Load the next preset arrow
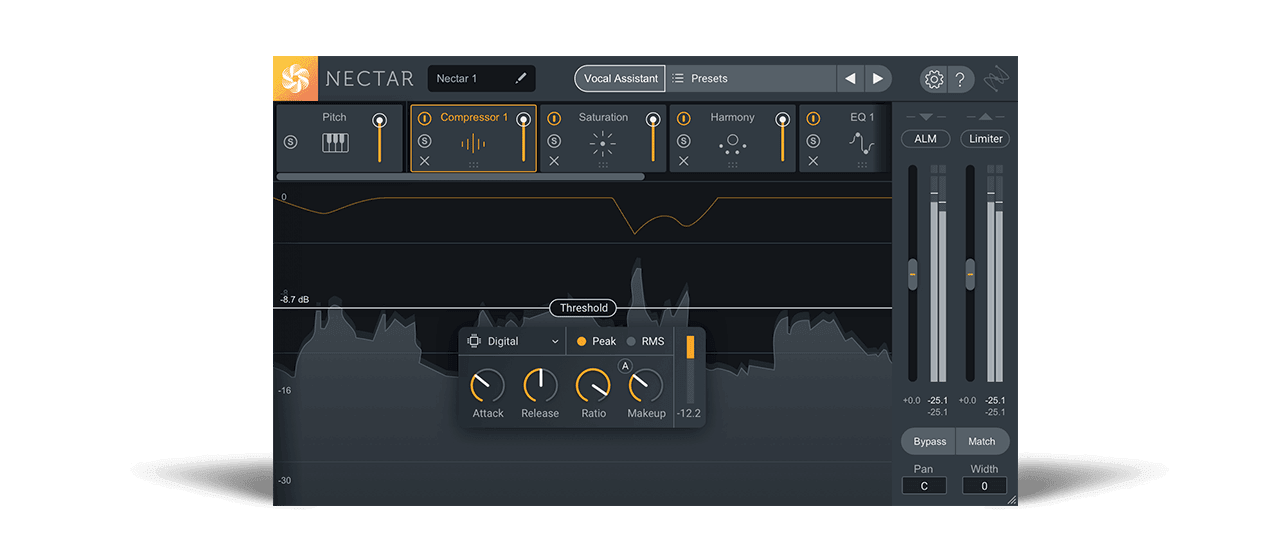 (877, 78)
